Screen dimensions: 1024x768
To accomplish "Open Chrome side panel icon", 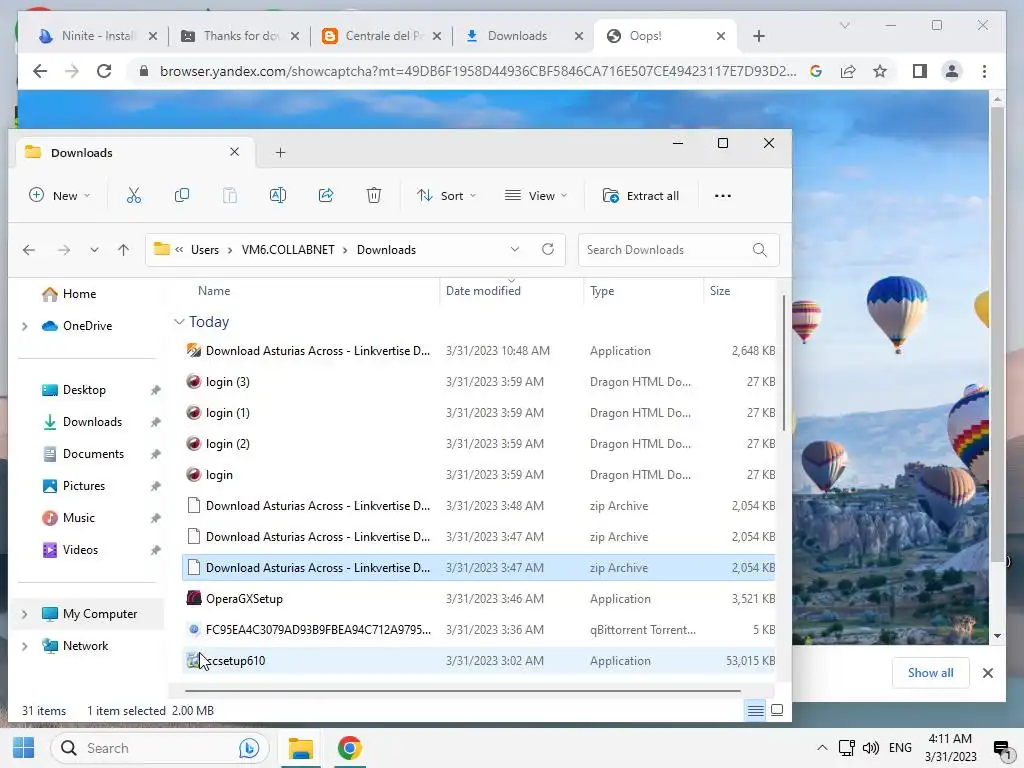I will 920,71.
